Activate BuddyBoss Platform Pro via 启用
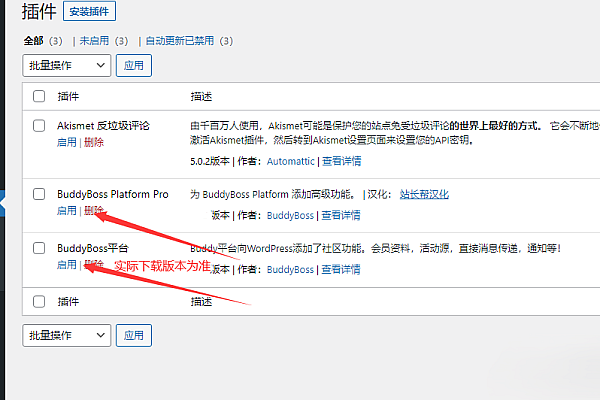Screen dimensions: 600x400 67,211
